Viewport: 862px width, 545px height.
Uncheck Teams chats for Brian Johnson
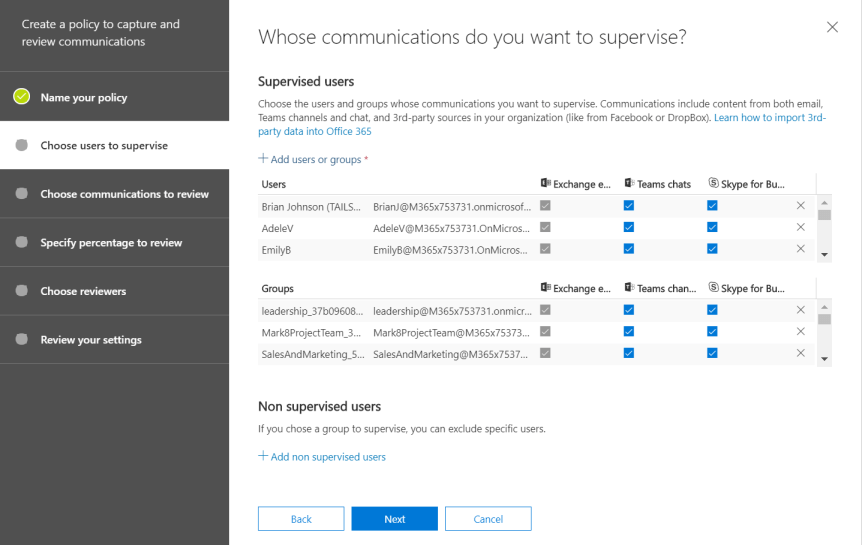[x=628, y=205]
